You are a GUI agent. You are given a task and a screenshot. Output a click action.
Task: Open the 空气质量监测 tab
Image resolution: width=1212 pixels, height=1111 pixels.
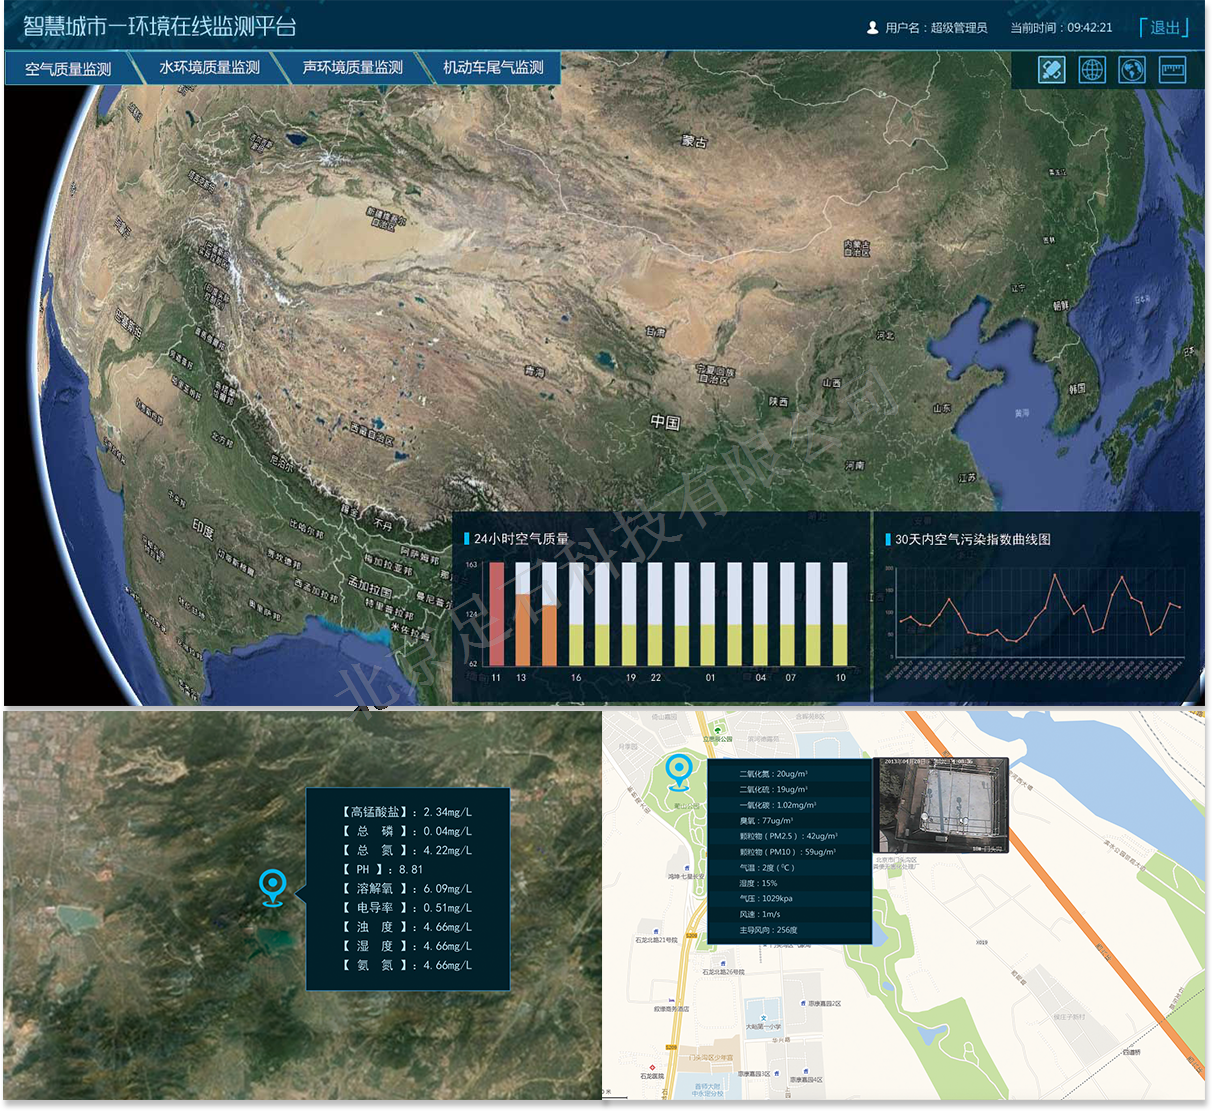click(68, 69)
